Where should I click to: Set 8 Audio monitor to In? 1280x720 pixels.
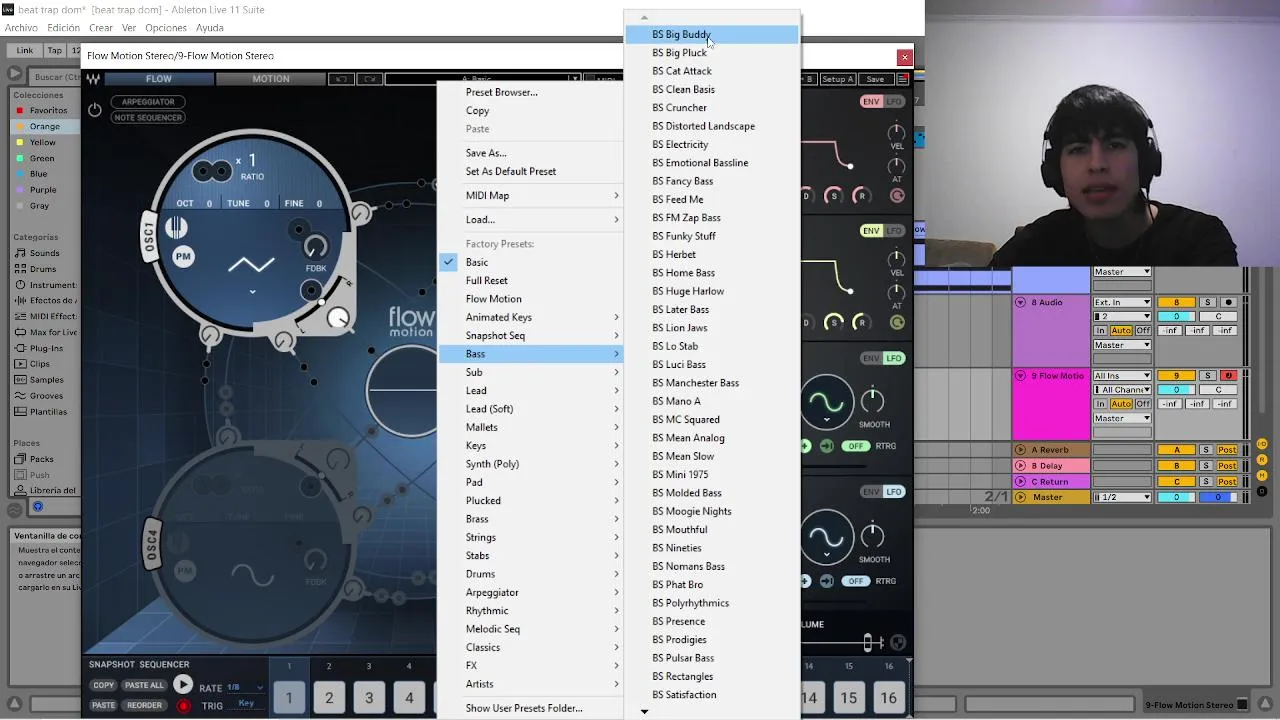(1100, 331)
